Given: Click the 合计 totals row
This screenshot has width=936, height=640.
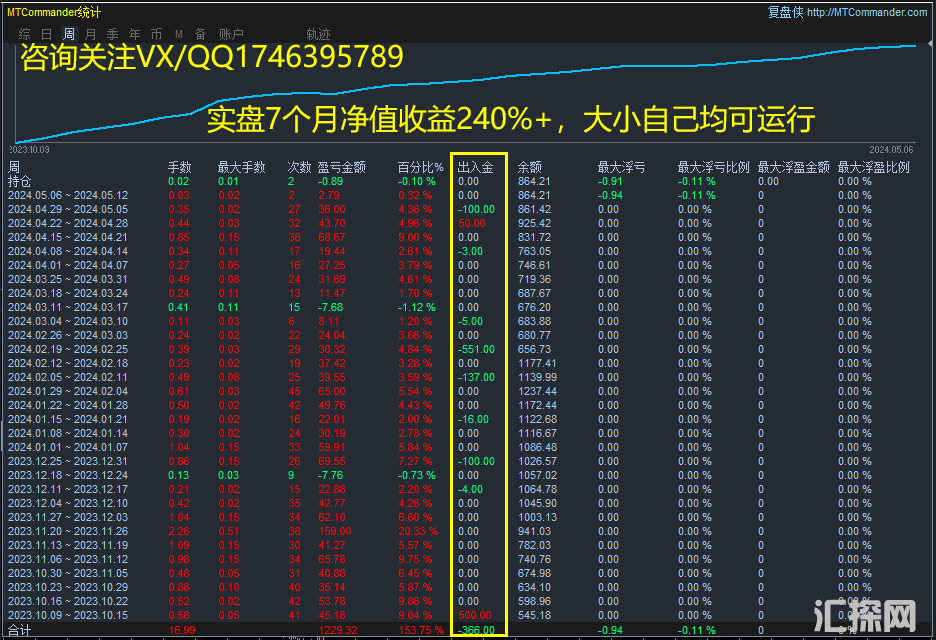Looking at the screenshot, I should pos(20,630).
